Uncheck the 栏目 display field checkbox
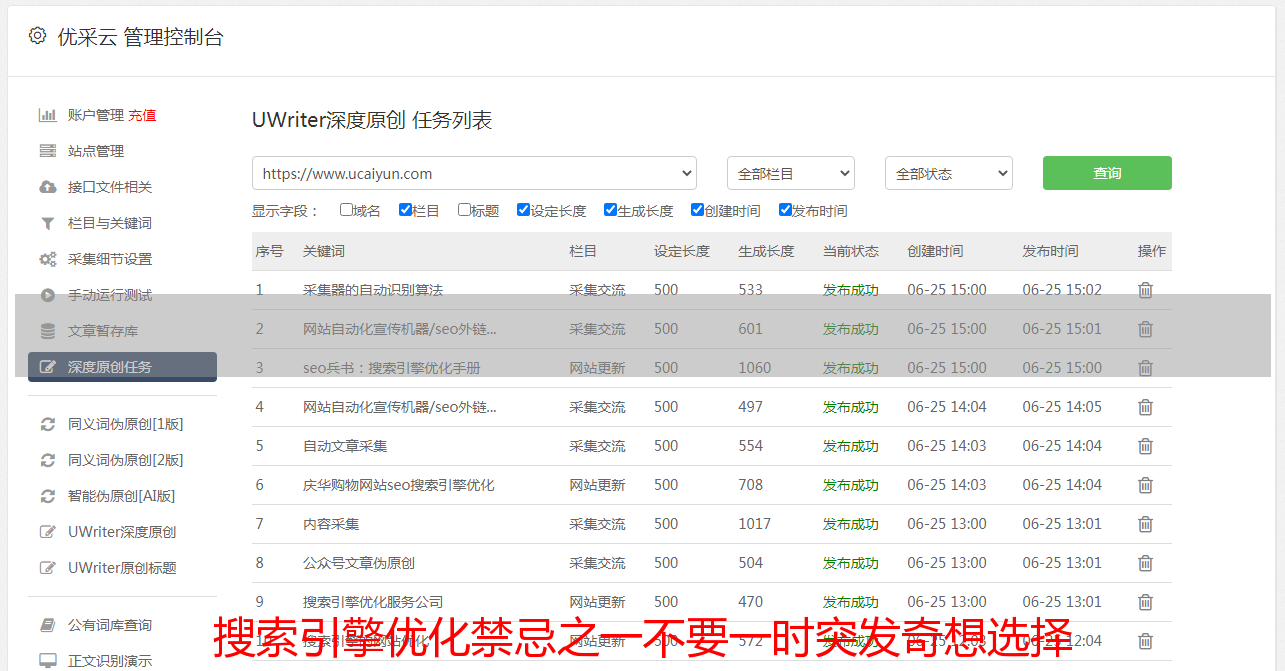The image size is (1285, 671). click(x=405, y=210)
